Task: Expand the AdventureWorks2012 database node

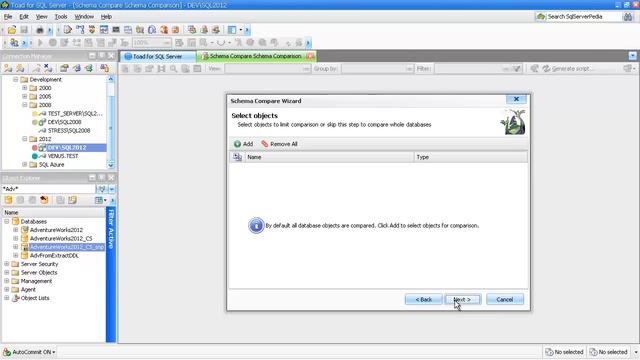Action: coord(16,230)
